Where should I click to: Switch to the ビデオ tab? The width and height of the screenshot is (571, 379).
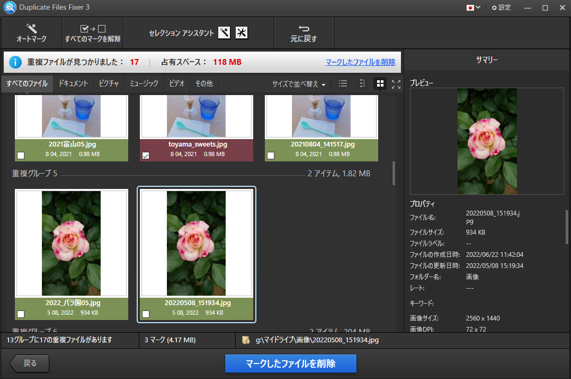(x=177, y=83)
